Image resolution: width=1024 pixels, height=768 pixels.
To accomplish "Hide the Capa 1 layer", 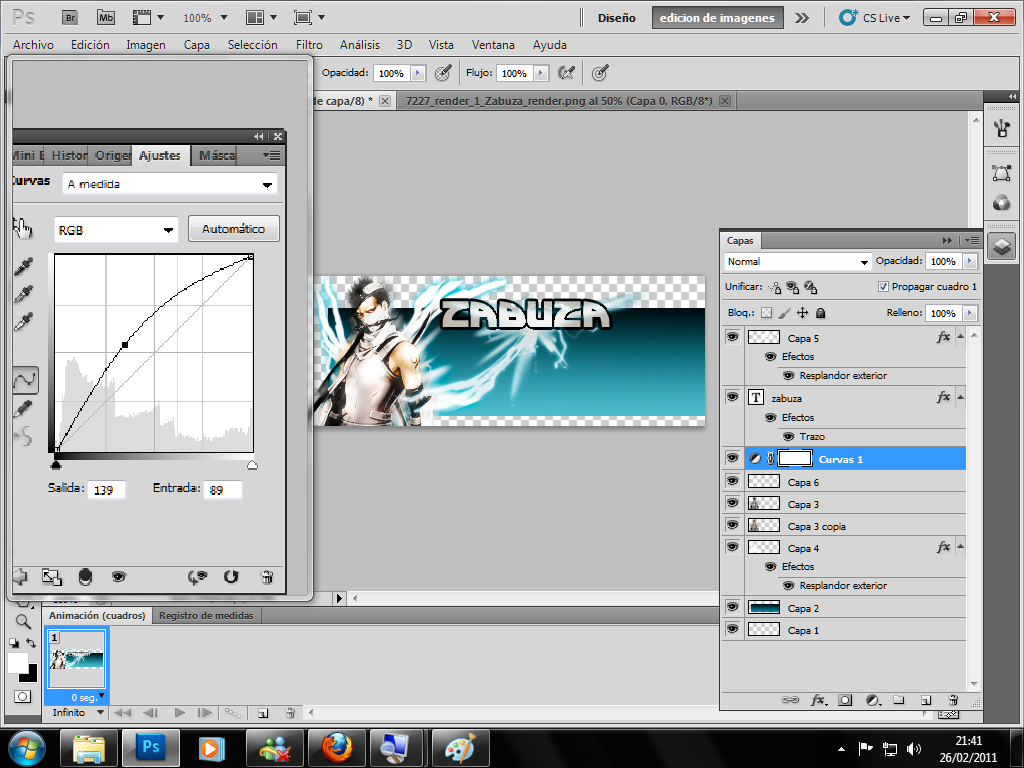I will [x=733, y=630].
